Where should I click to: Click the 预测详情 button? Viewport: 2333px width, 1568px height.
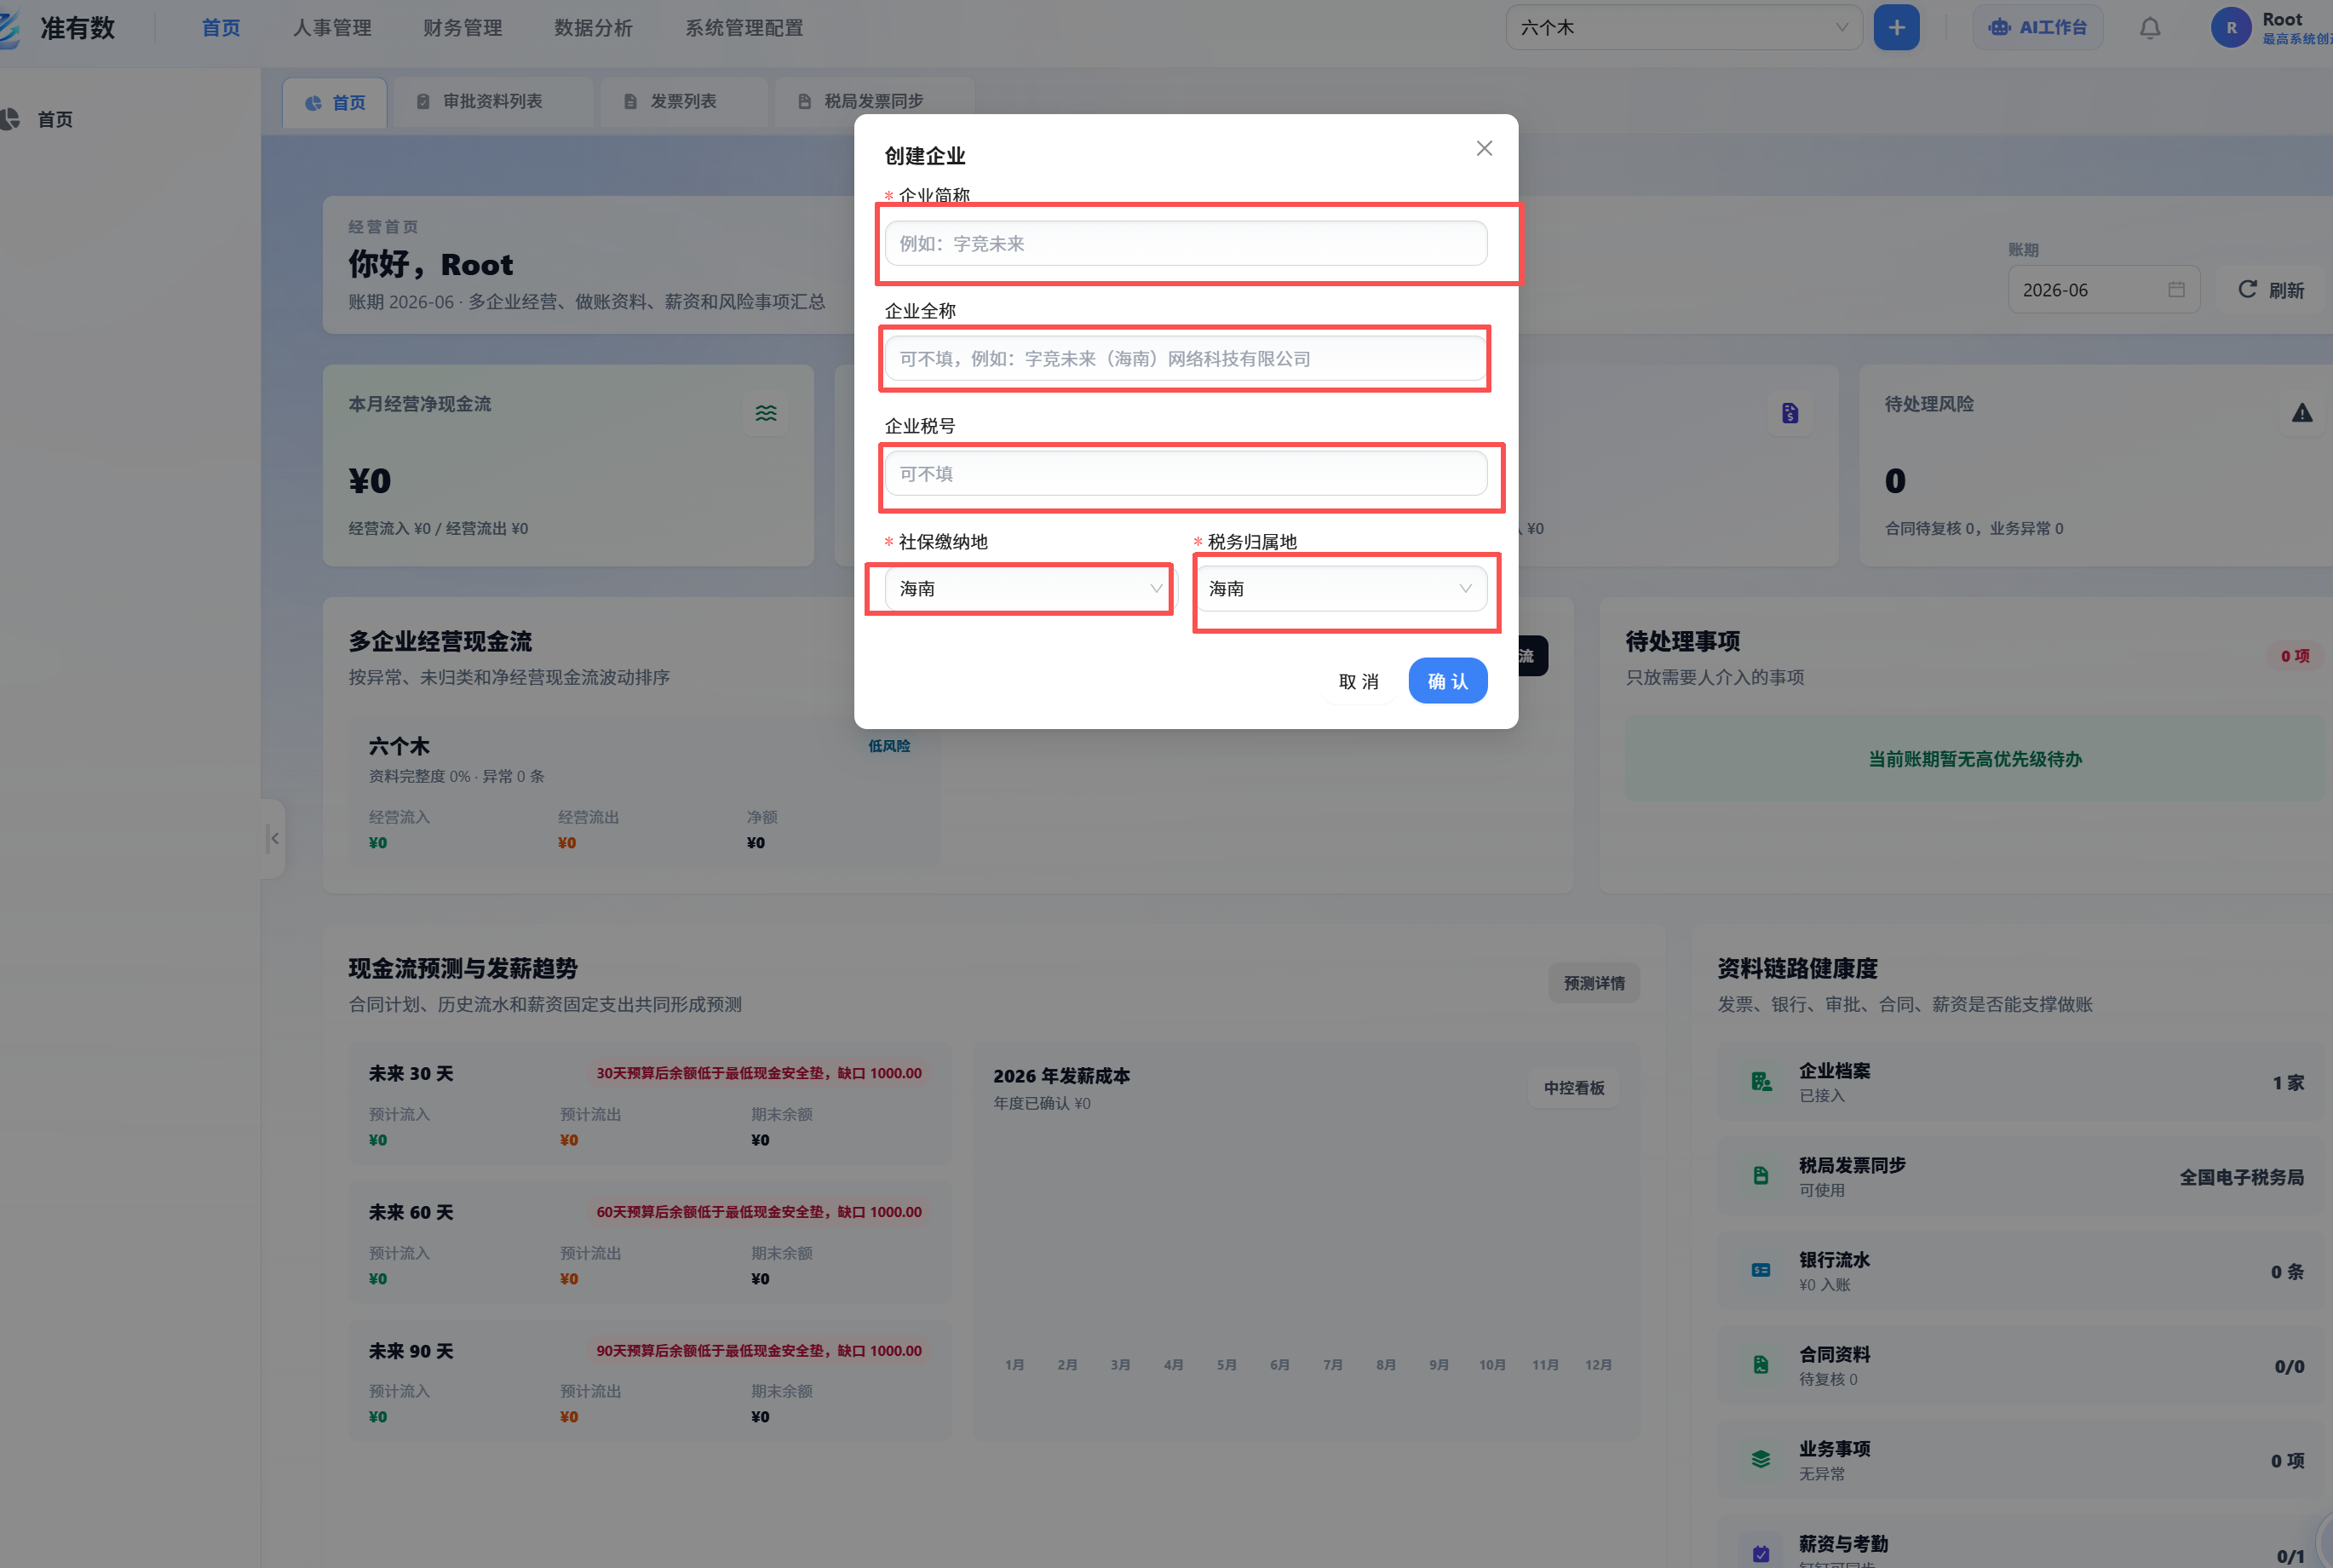click(x=1594, y=983)
